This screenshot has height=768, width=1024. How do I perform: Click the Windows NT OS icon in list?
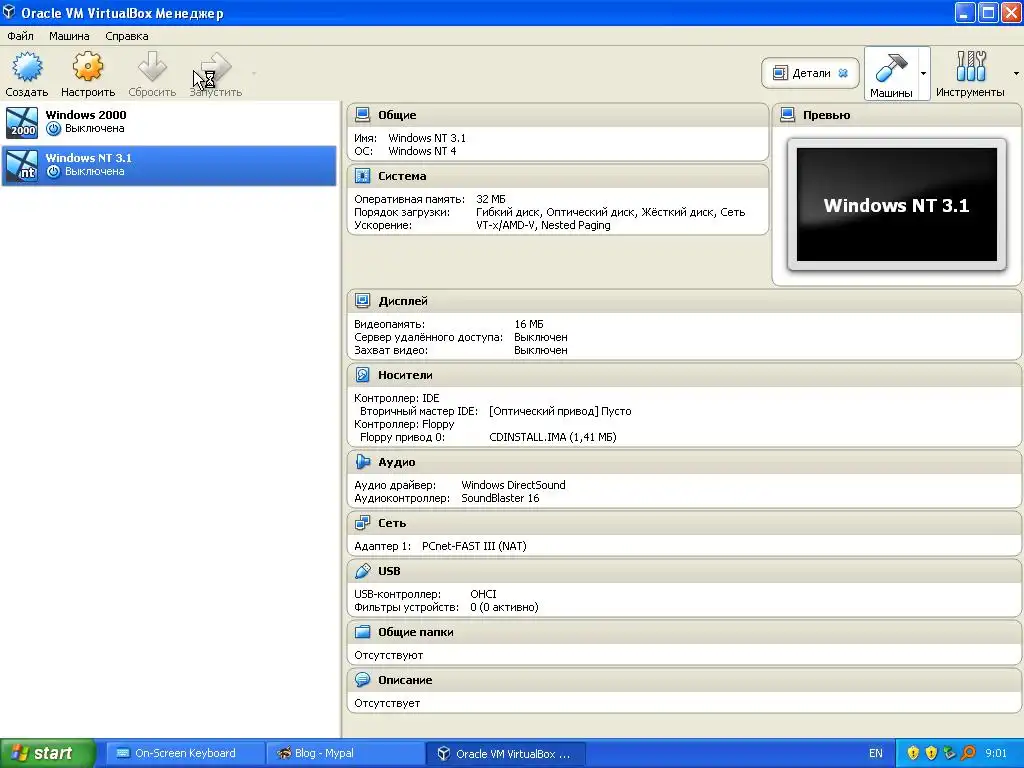(x=22, y=165)
